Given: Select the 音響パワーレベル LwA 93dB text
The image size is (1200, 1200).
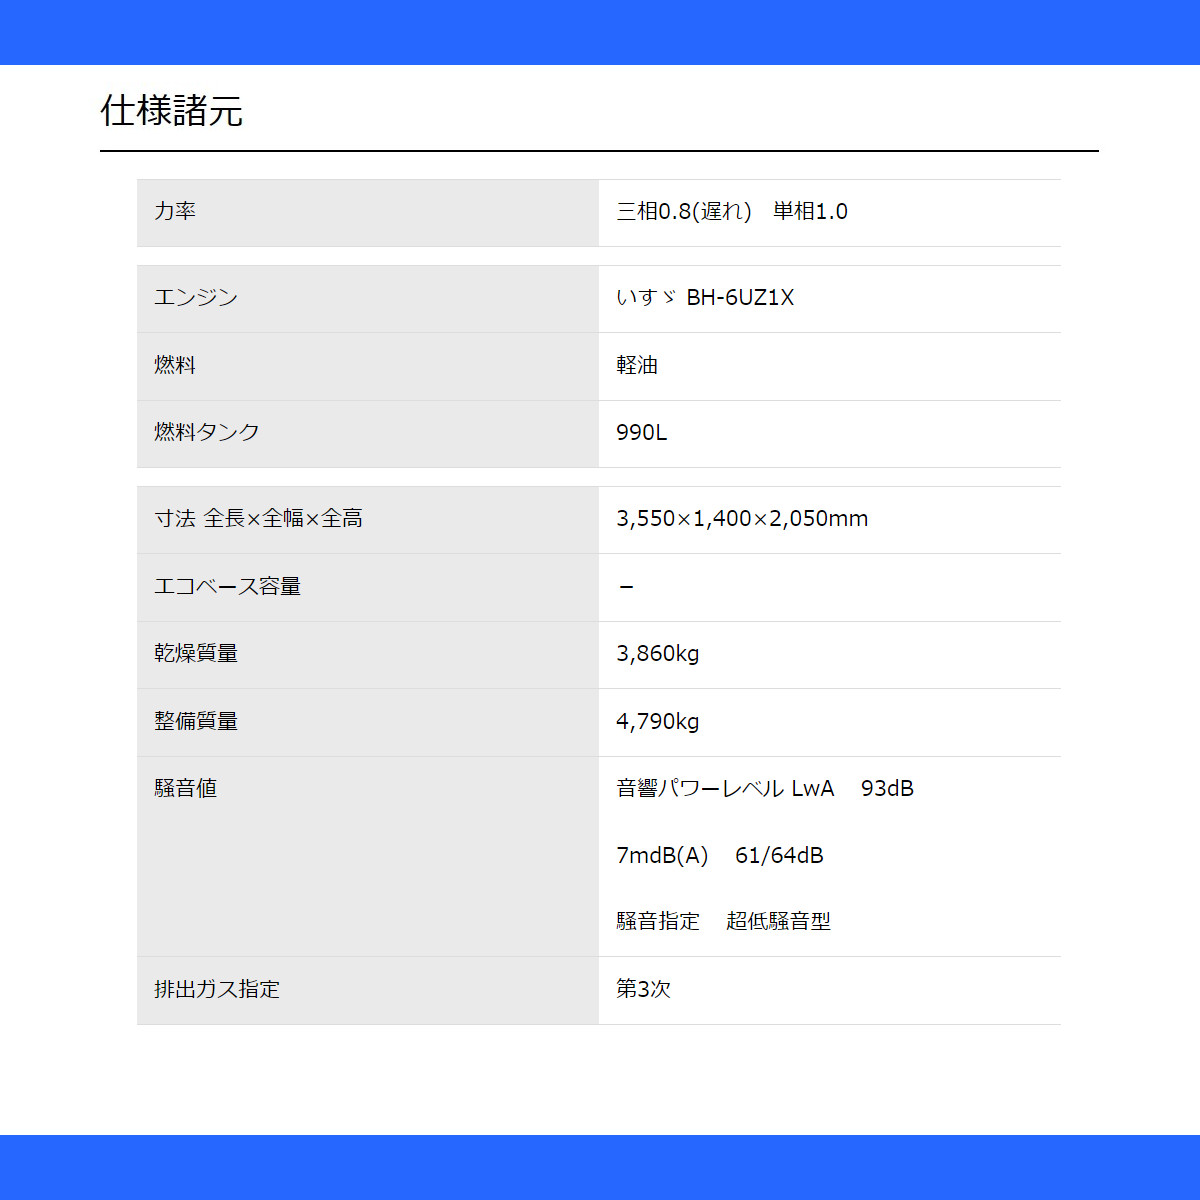Looking at the screenshot, I should click(765, 788).
